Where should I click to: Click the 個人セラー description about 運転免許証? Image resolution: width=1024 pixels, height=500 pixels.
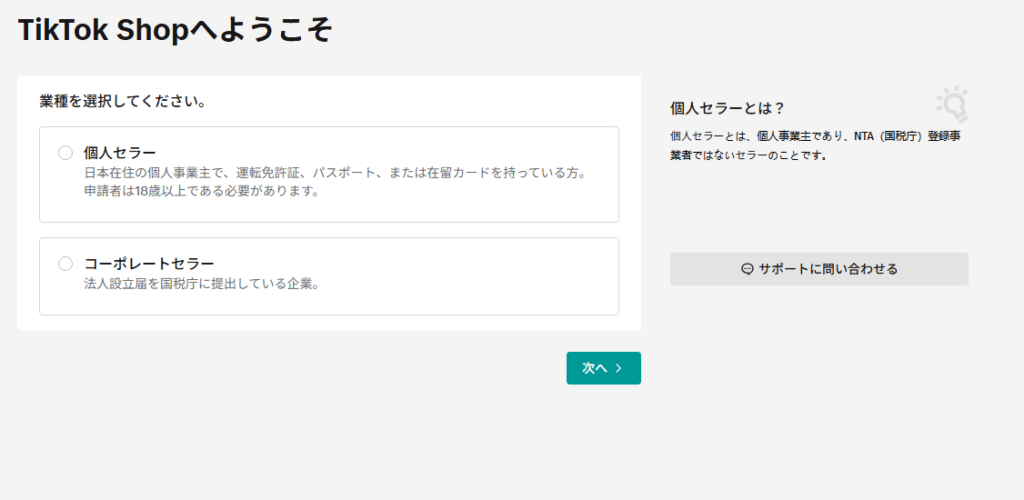334,173
